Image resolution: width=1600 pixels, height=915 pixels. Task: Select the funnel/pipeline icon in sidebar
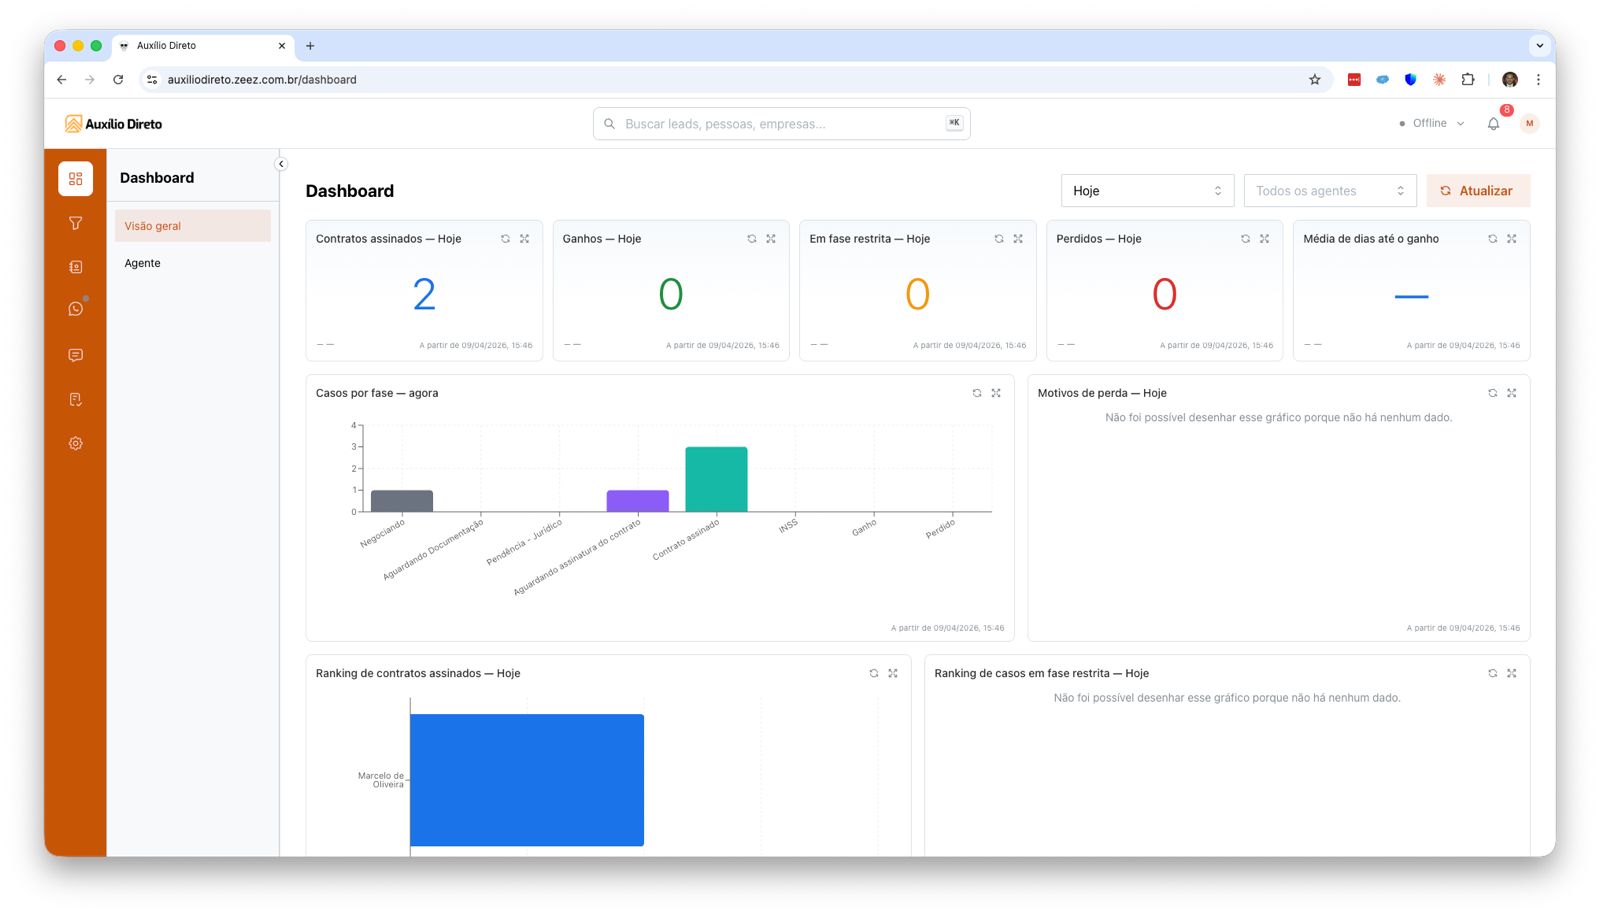[75, 223]
